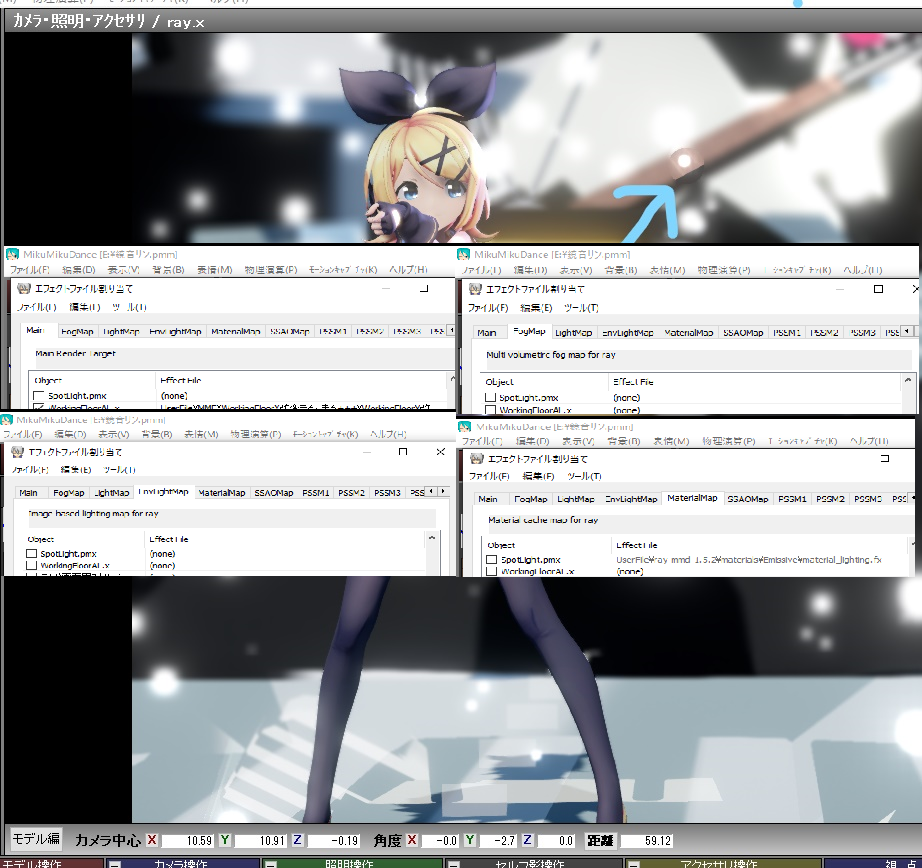The image size is (922, 868).
Task: Collapse the セルフ影操作 panel with its minus button
Action: [454, 863]
